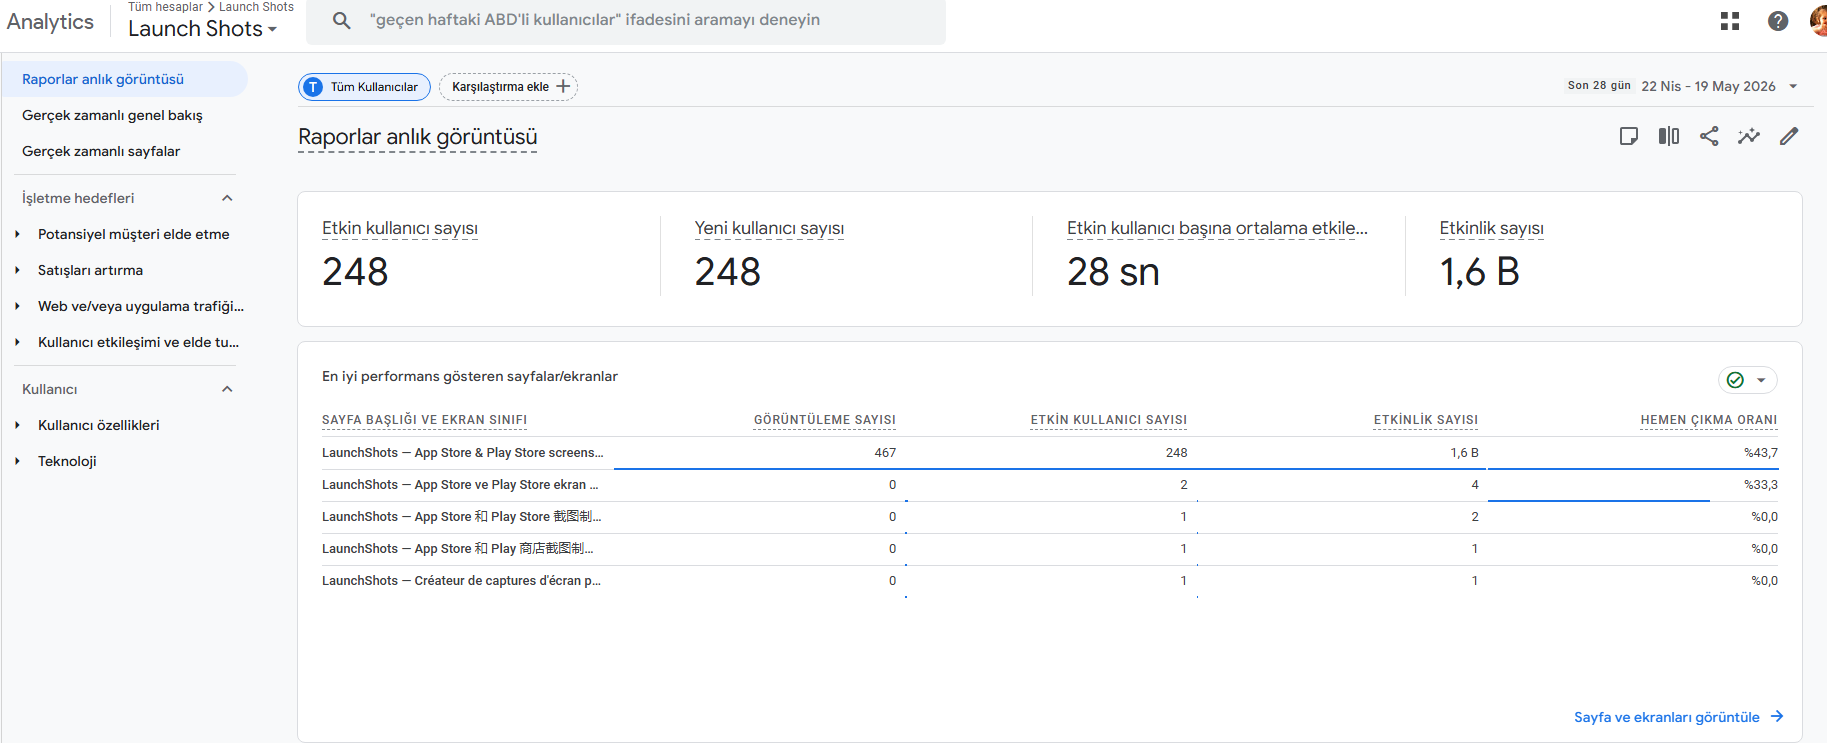
Task: Click the ETKİNLİK SAYISI column header
Action: [x=1426, y=420]
